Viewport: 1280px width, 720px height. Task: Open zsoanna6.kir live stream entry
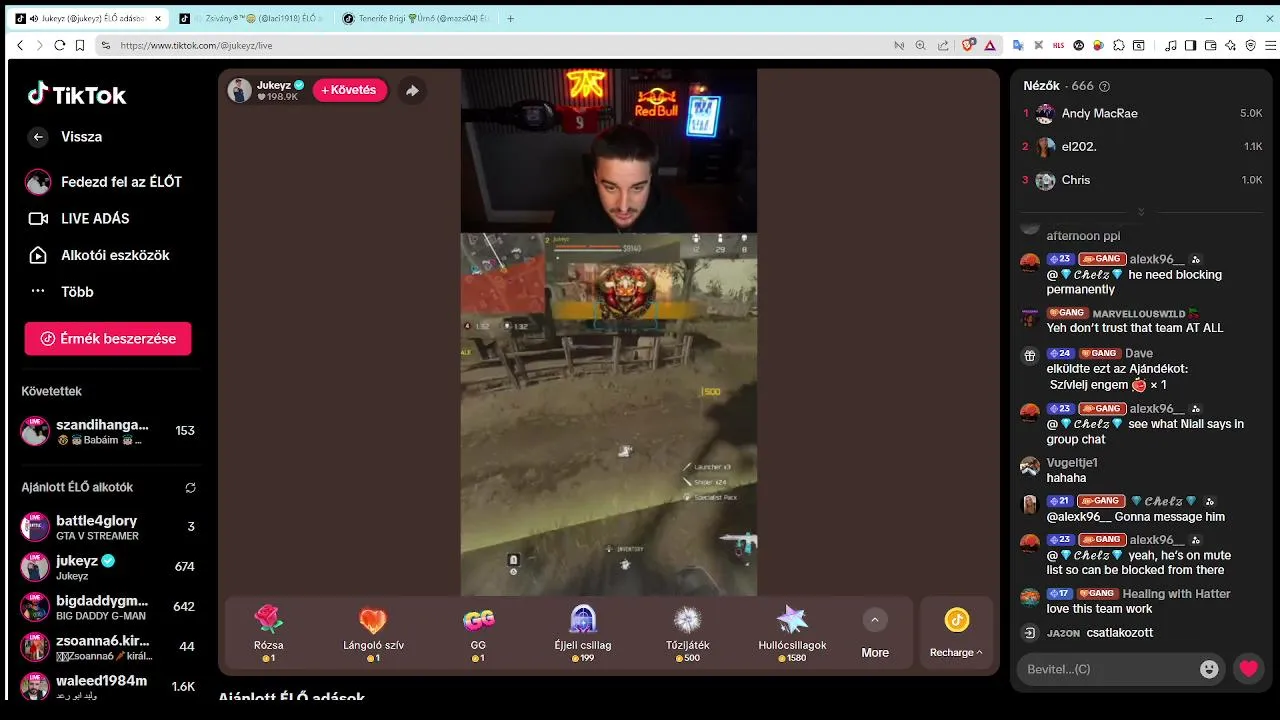coord(108,647)
